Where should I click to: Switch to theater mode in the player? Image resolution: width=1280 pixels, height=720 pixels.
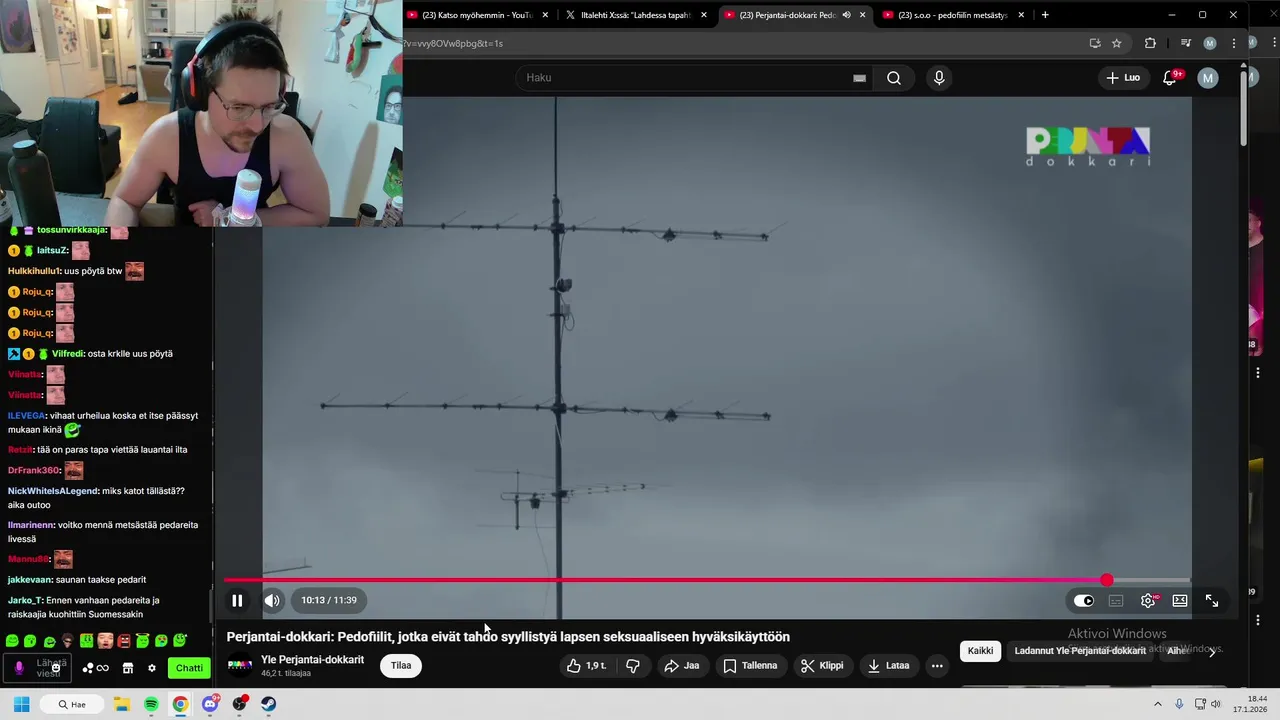1180,601
